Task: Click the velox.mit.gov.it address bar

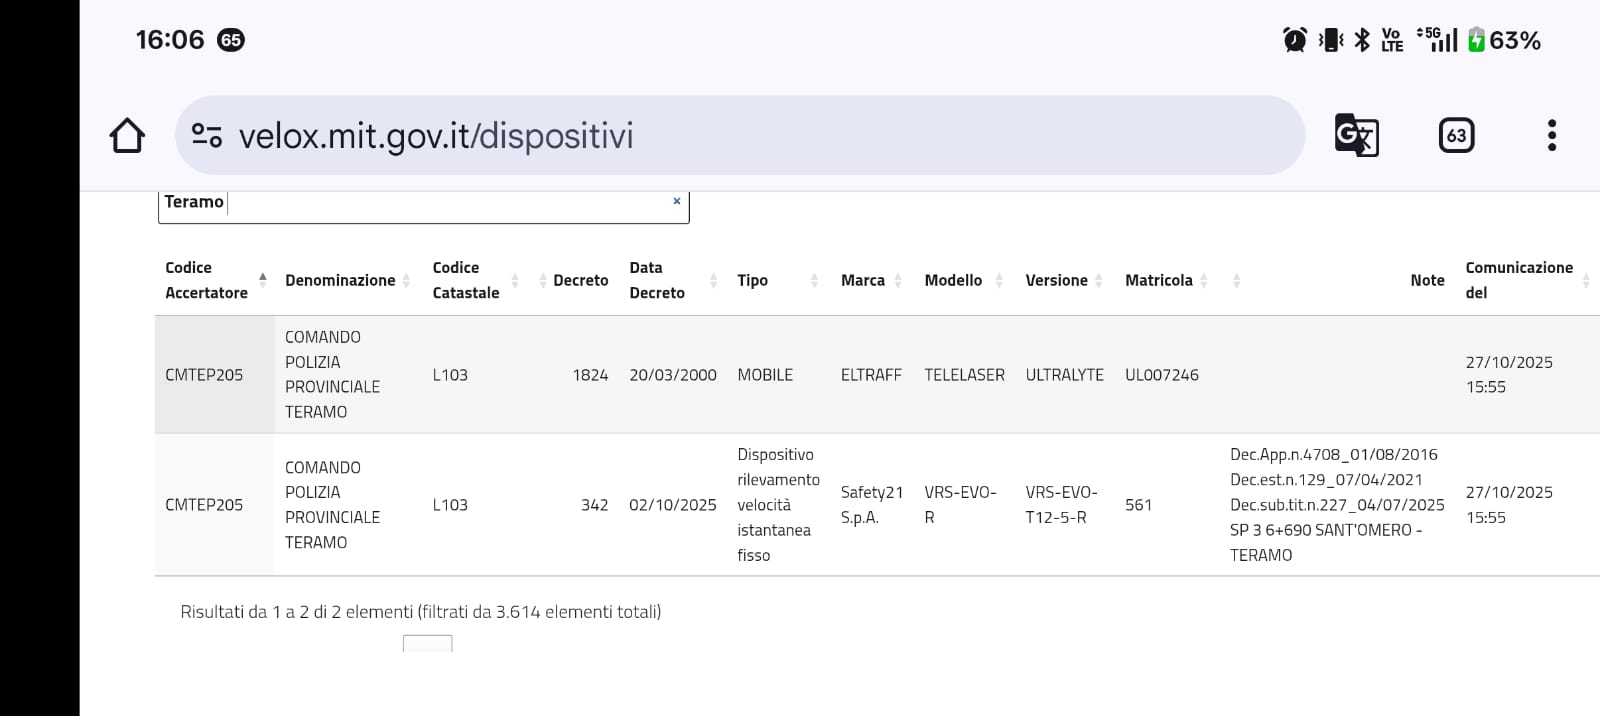Action: 740,135
